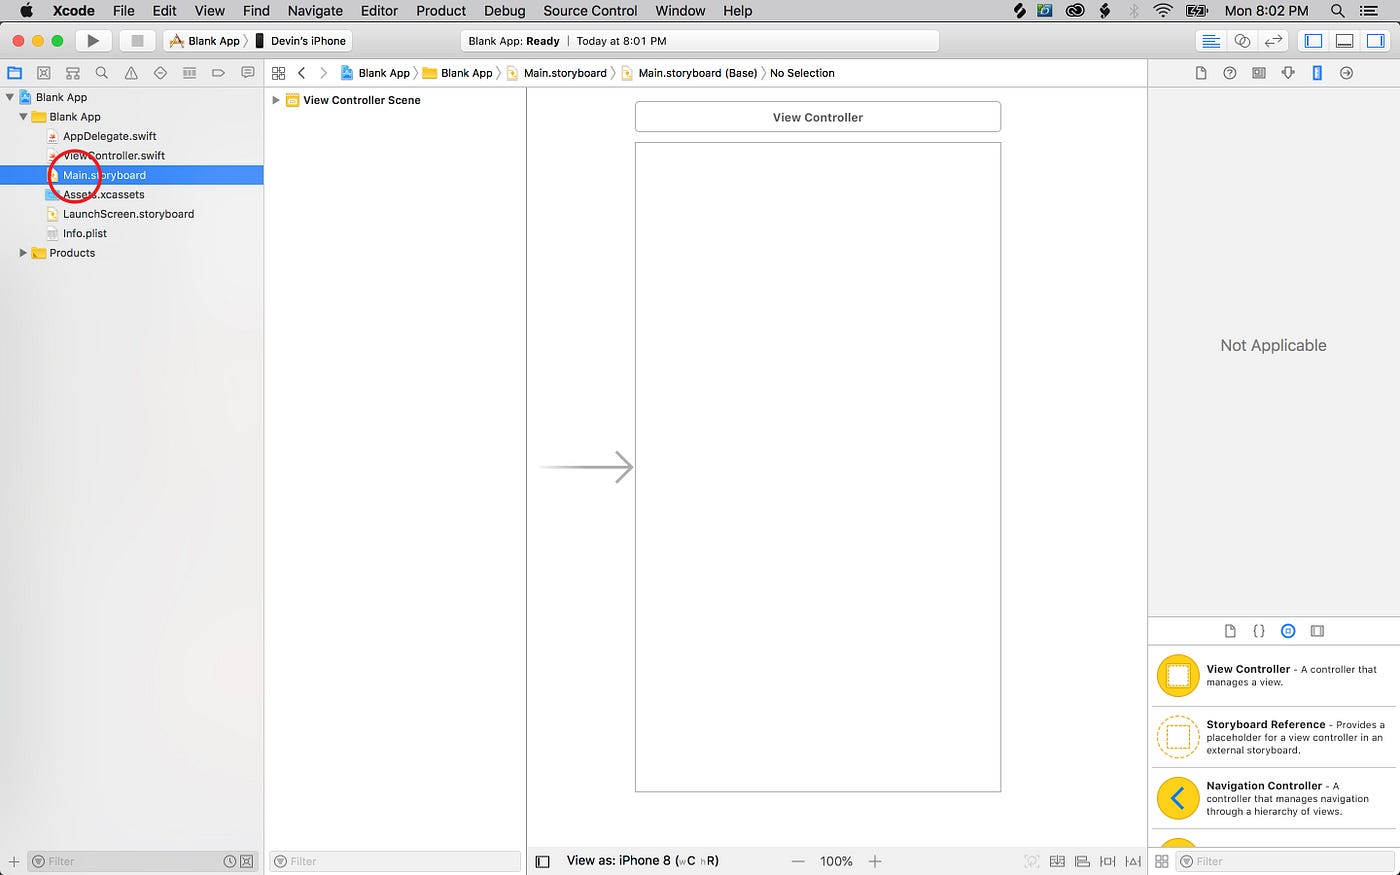Click View as: iPhone 8 device bar
This screenshot has height=875, width=1400.
(x=642, y=860)
